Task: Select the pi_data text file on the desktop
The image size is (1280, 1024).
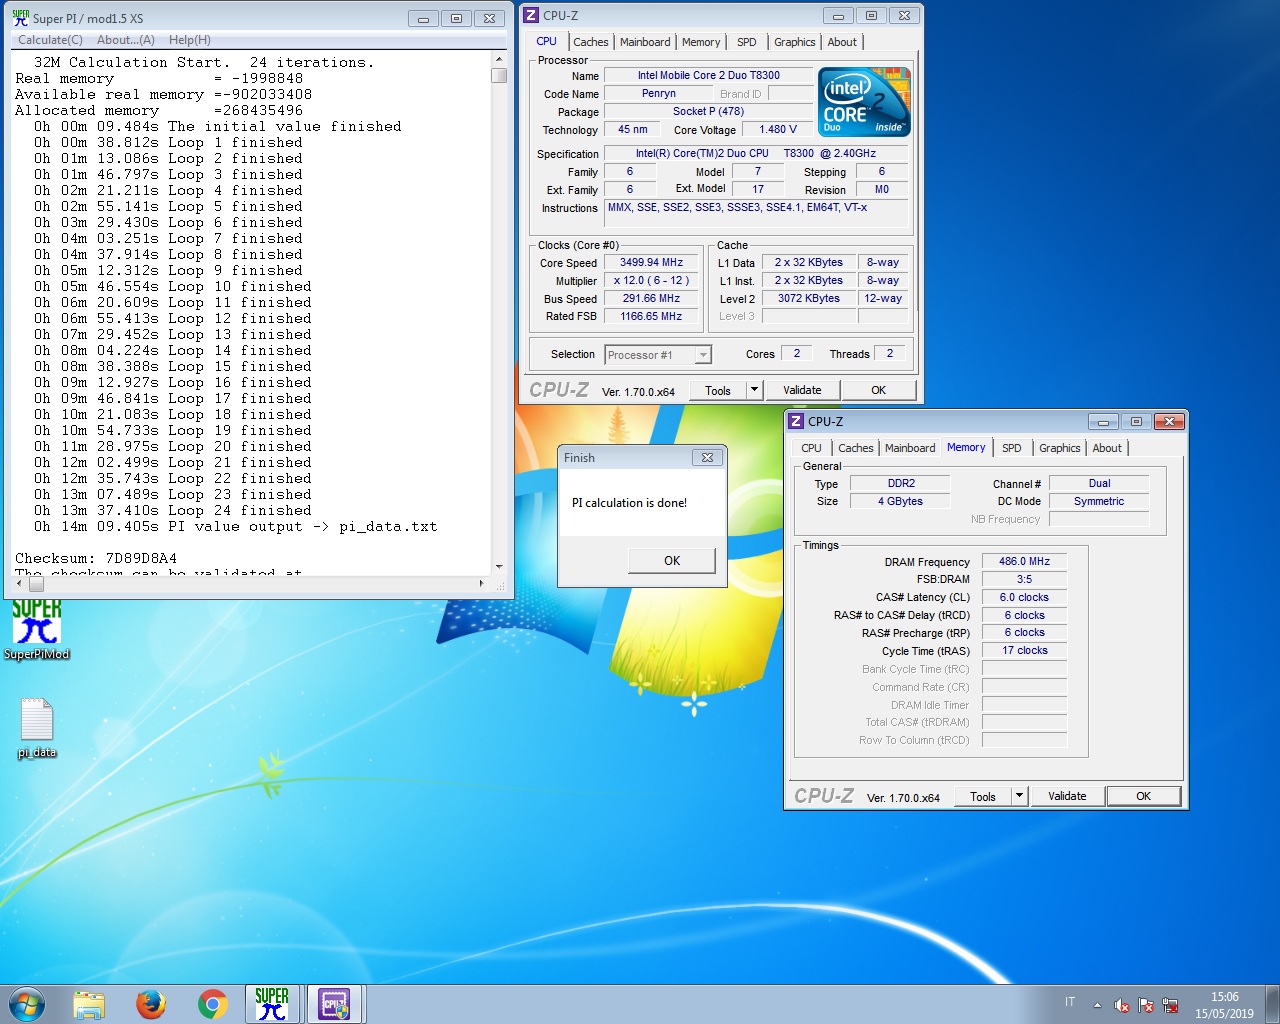Action: point(37,728)
